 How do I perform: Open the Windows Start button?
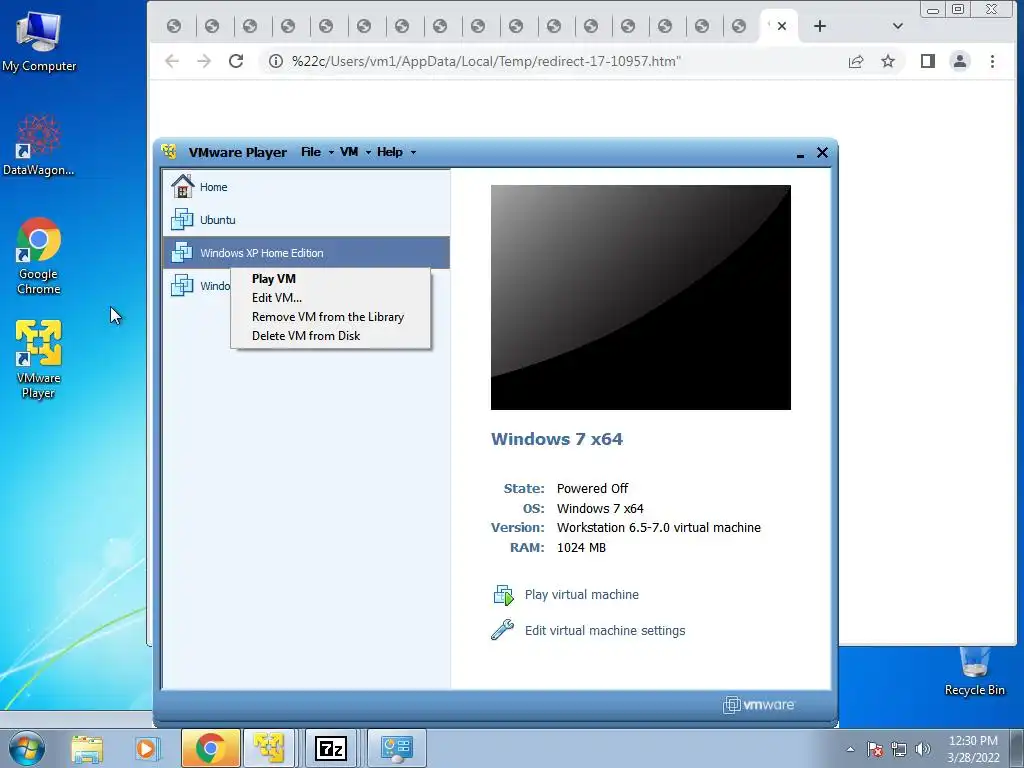click(x=26, y=748)
